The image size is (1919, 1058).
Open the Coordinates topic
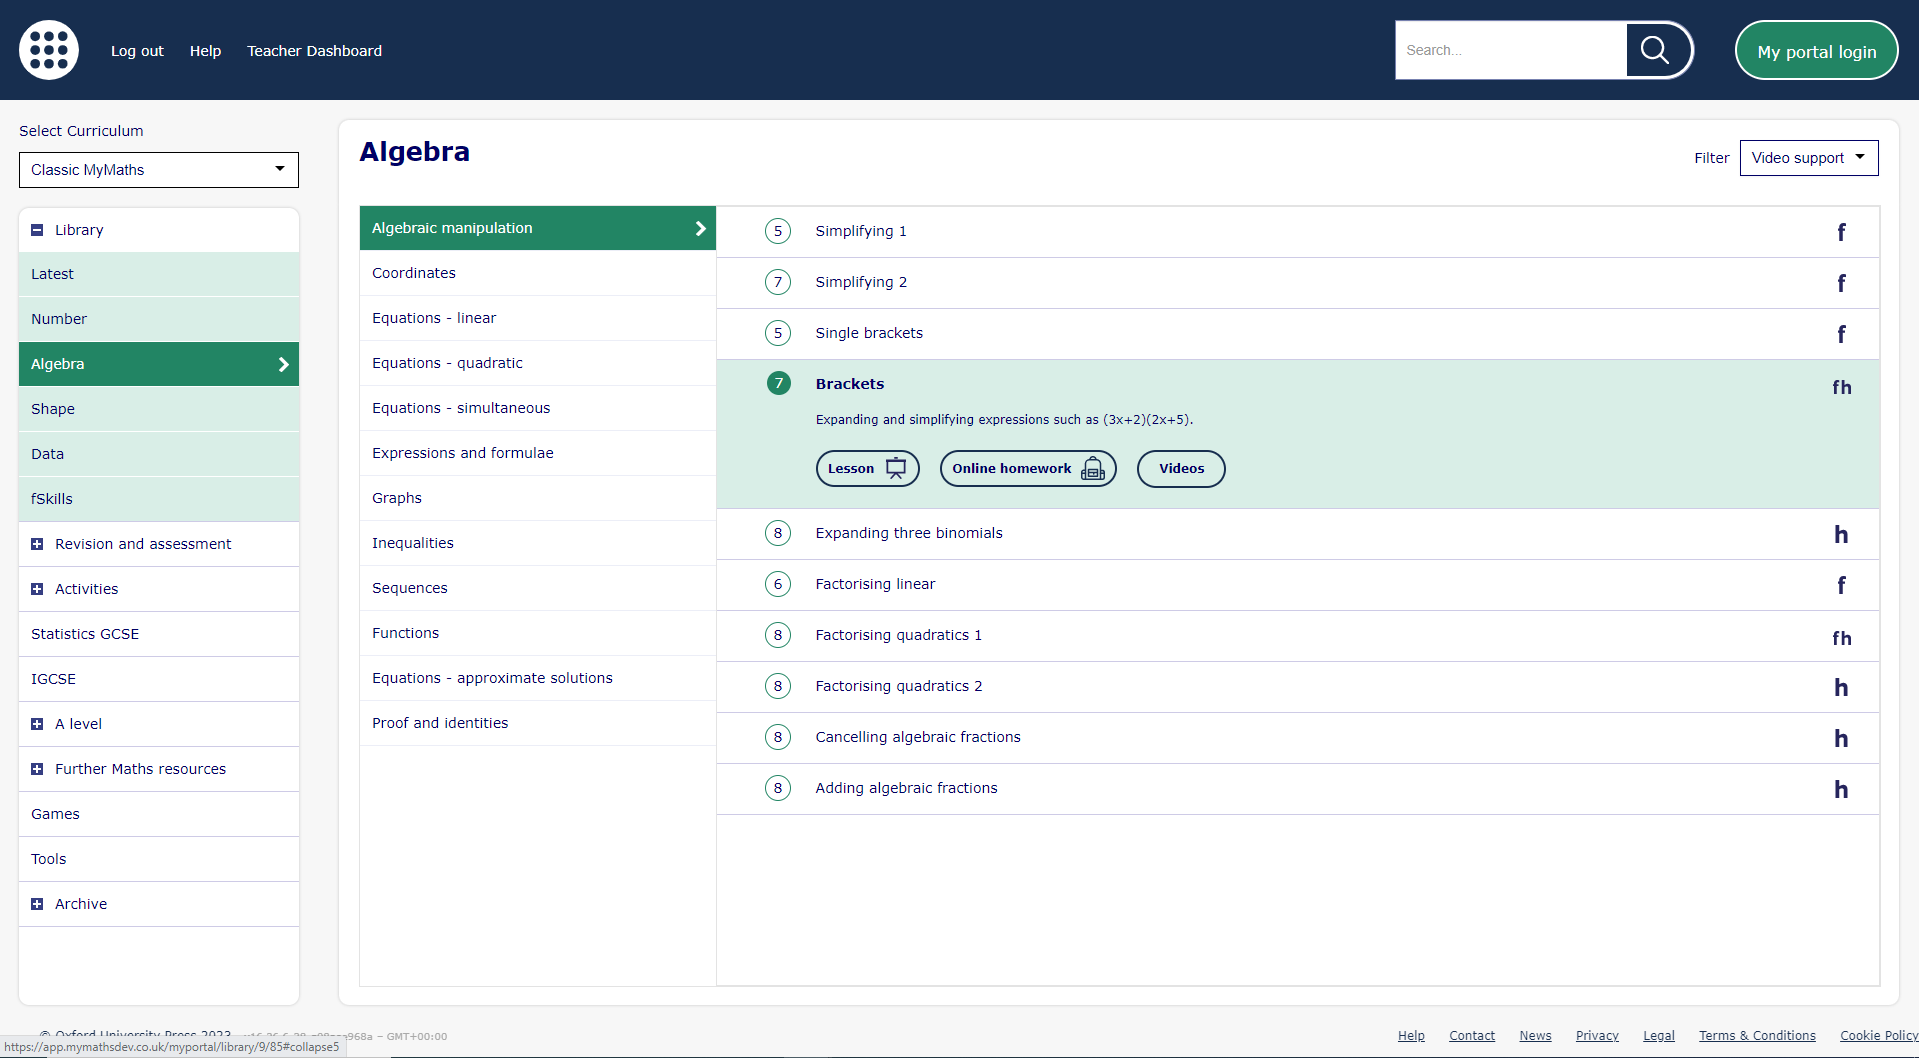(x=538, y=273)
